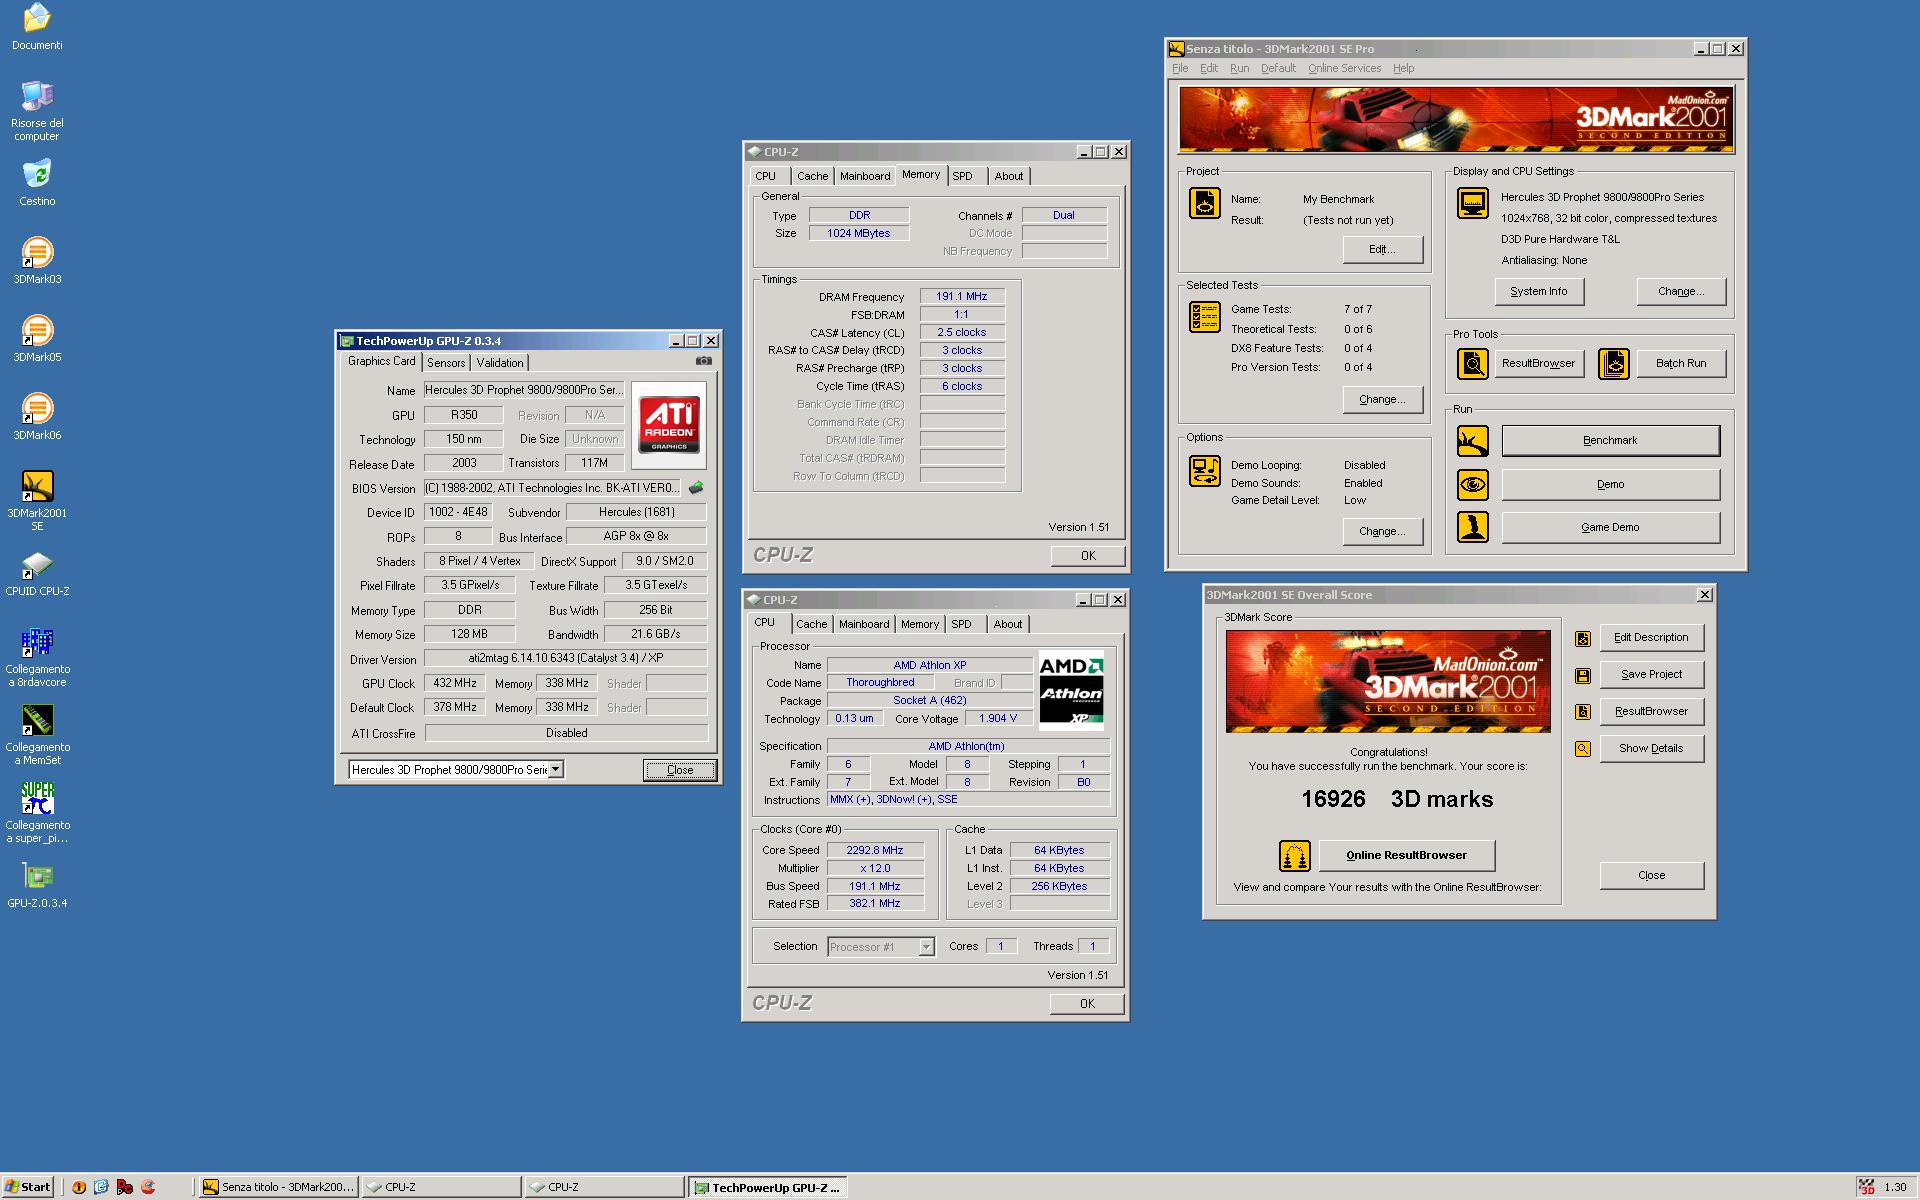
Task: Switch to Mainboard tab in lower CPU-Z
Action: [864, 624]
